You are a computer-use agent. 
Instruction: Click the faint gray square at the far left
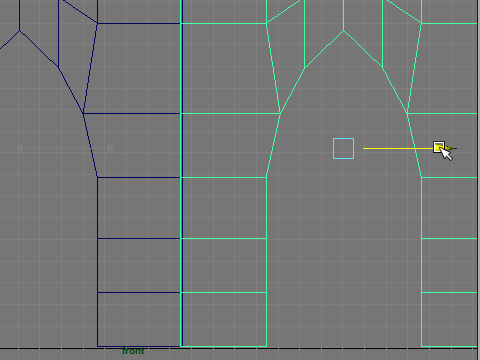click(20, 148)
